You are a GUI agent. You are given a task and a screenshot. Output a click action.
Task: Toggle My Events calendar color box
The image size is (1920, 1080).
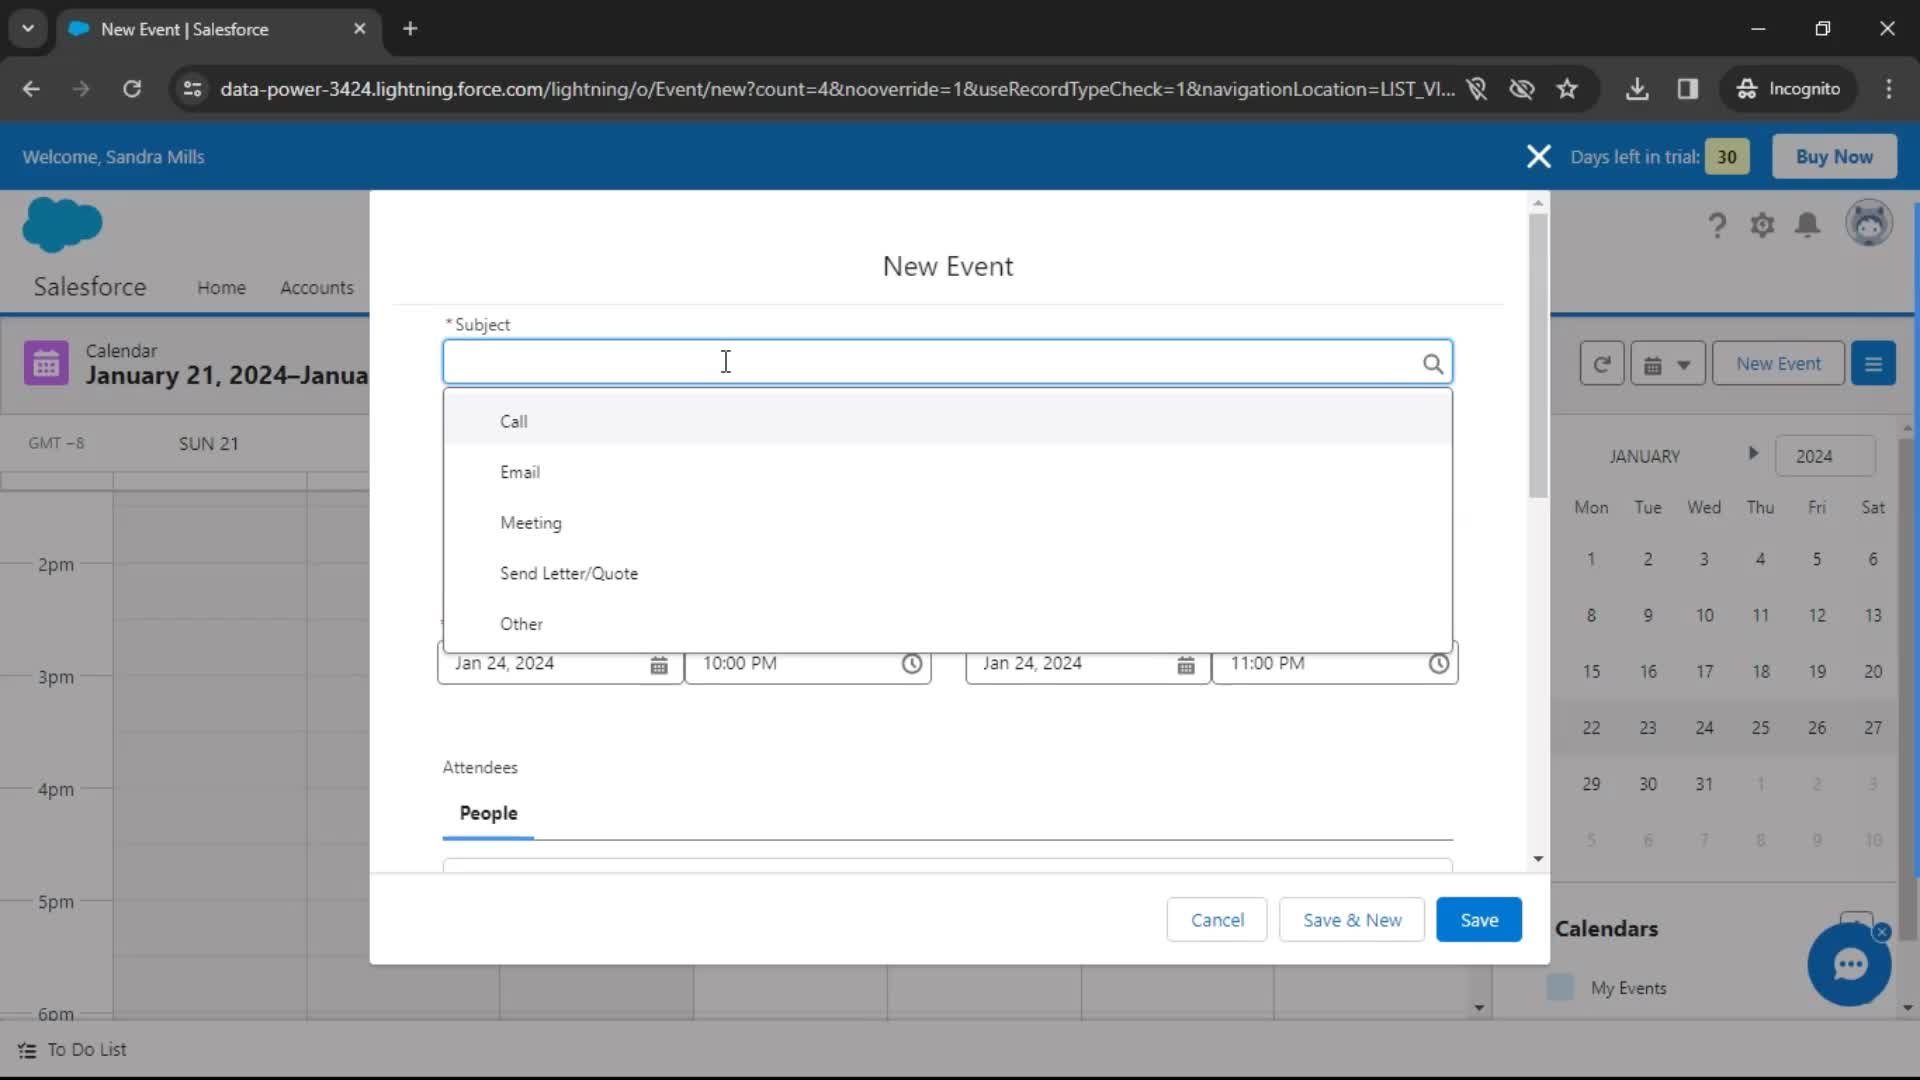(x=1560, y=988)
